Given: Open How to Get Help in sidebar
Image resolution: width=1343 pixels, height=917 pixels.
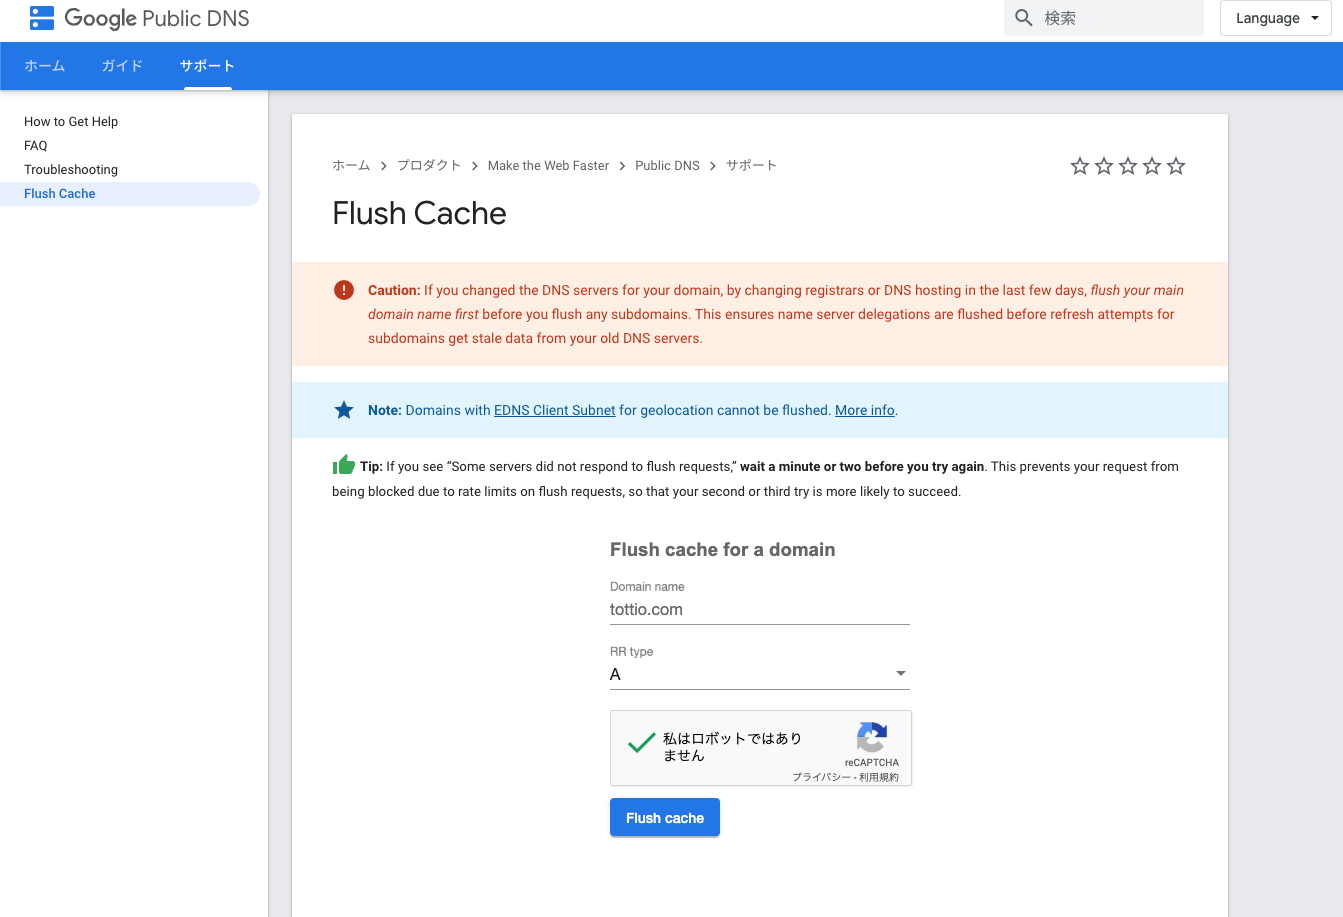Looking at the screenshot, I should [x=71, y=122].
